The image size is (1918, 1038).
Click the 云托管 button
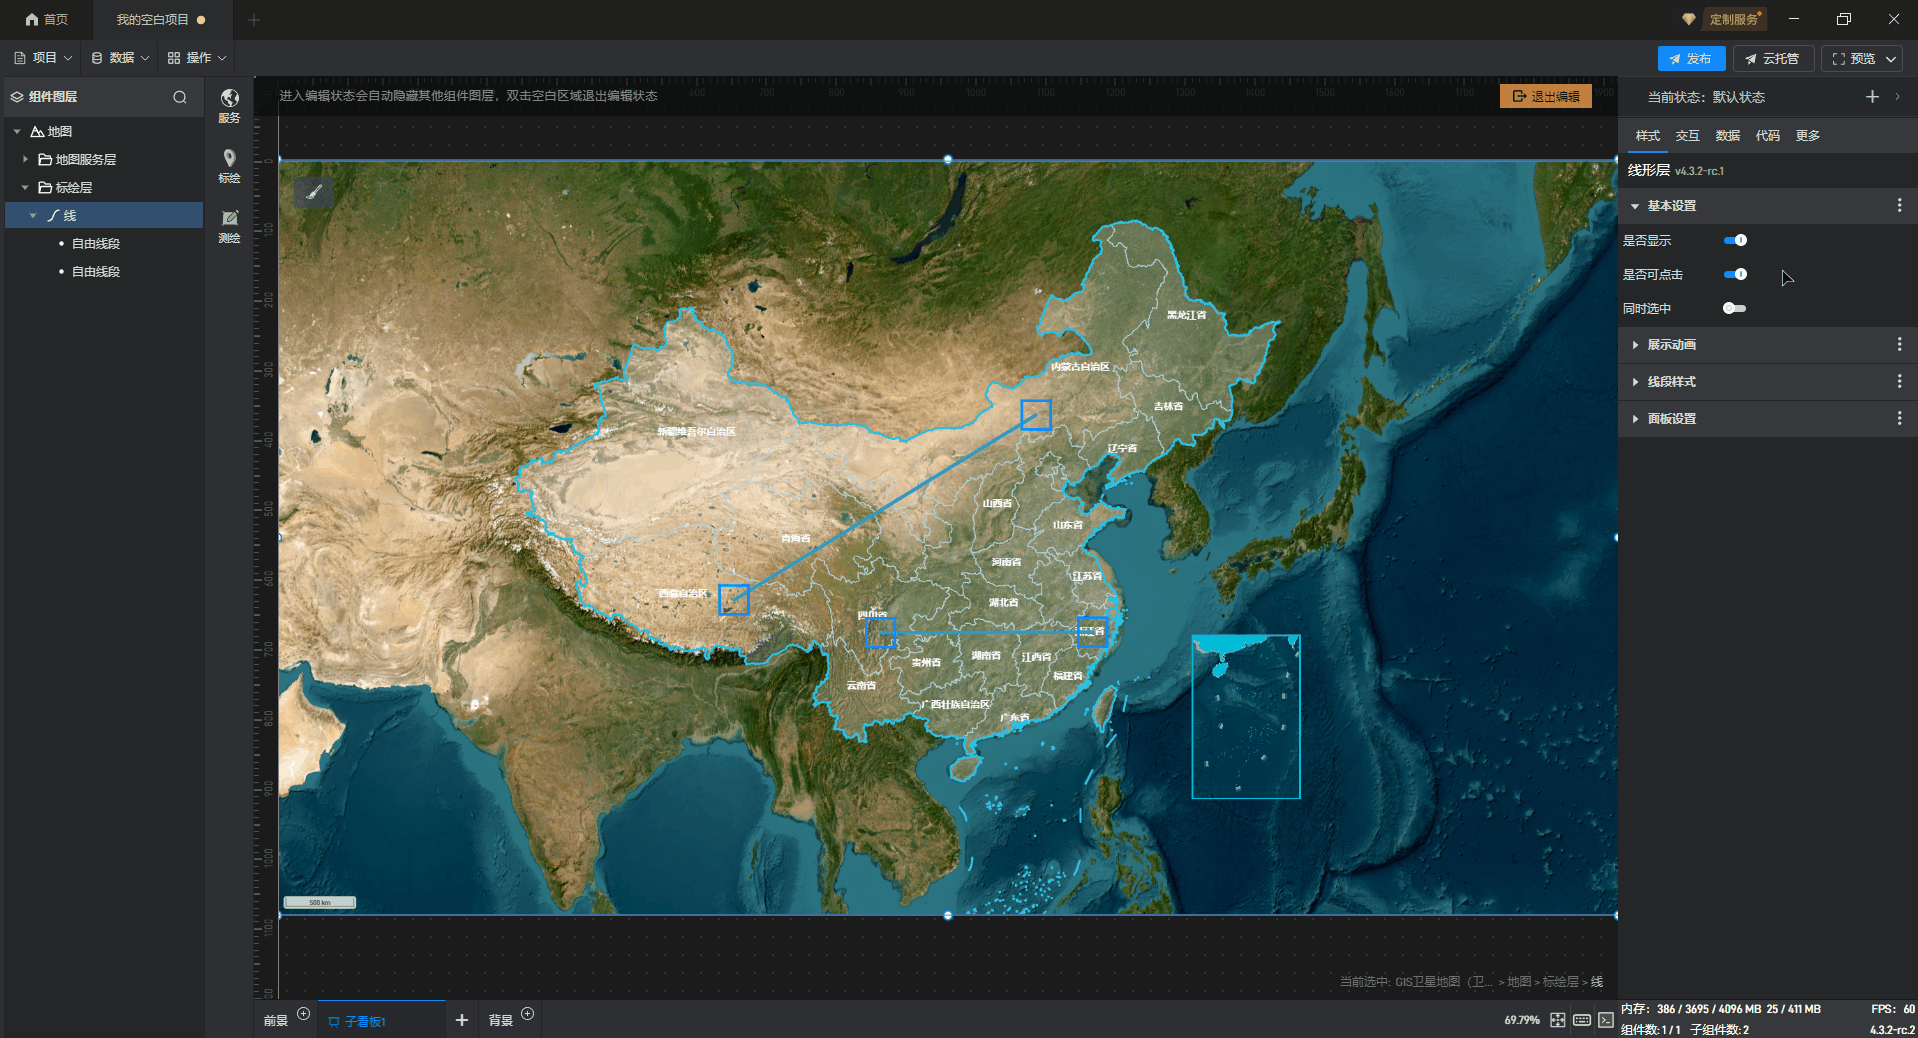(1773, 58)
